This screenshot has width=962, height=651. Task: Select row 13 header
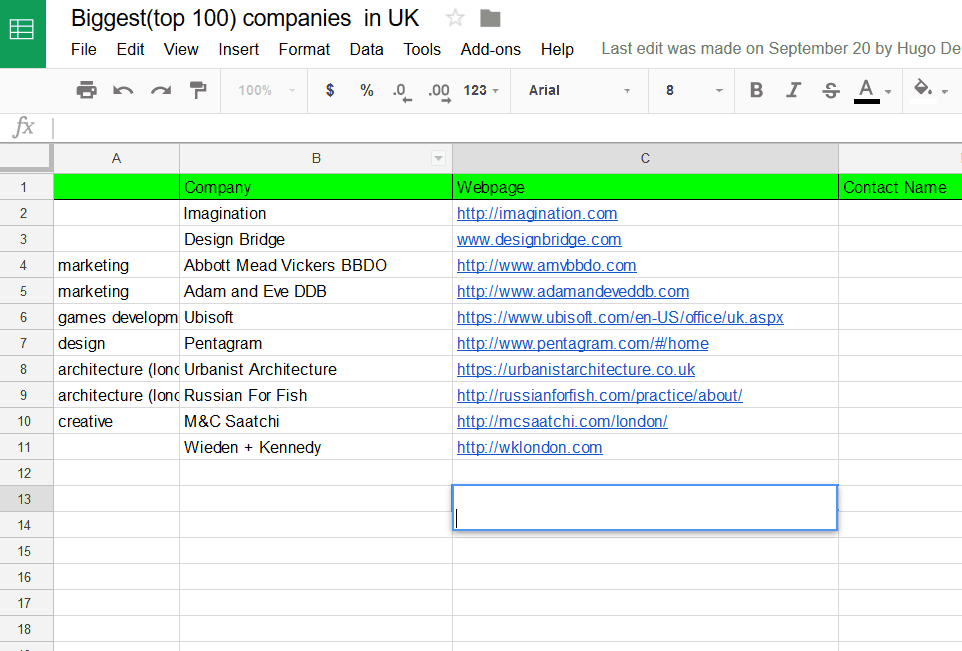[24, 499]
